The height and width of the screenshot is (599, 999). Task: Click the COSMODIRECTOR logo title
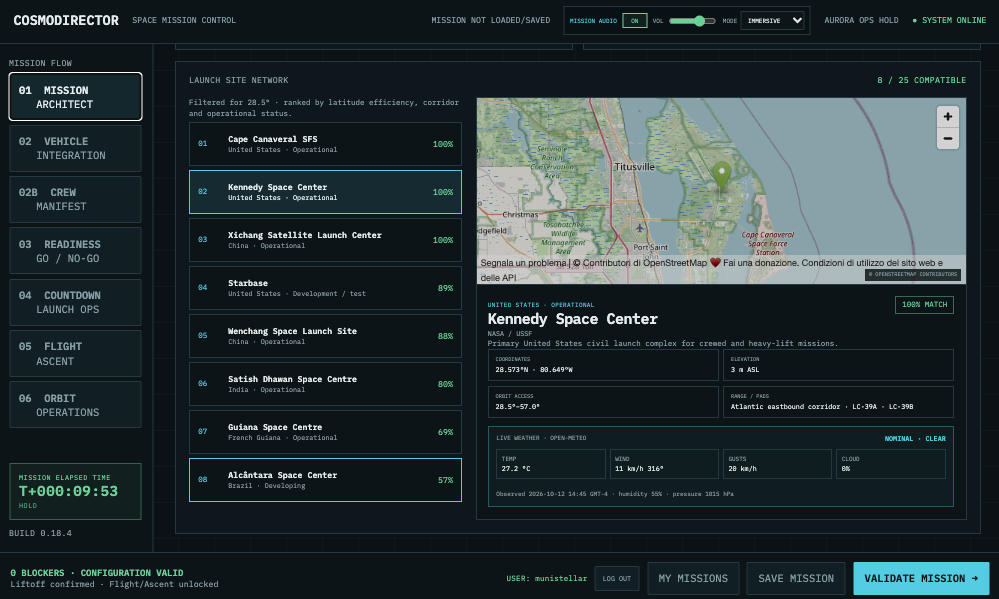[x=66, y=20]
